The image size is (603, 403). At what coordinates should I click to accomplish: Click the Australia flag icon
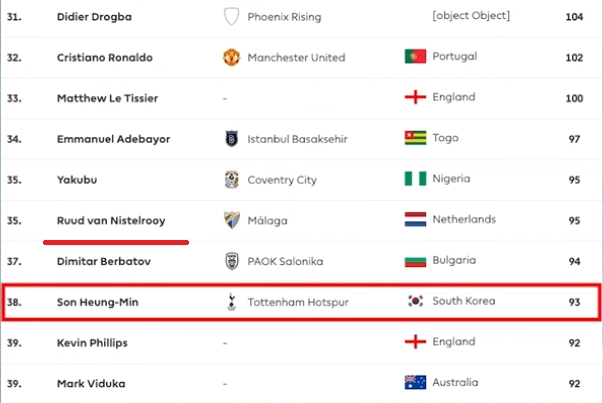415,382
